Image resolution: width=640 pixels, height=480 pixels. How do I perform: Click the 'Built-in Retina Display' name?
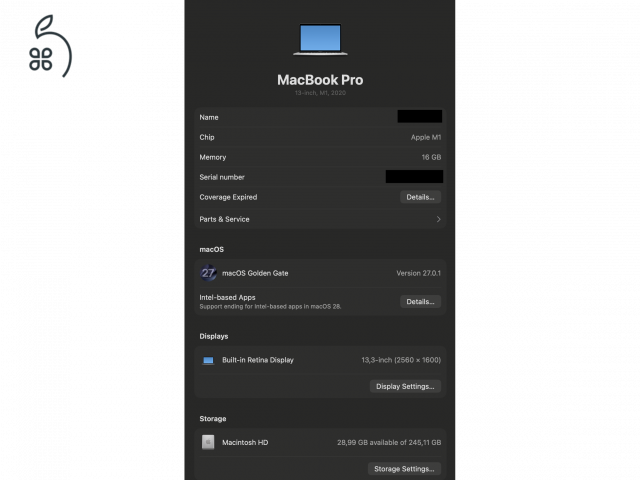[258, 360]
